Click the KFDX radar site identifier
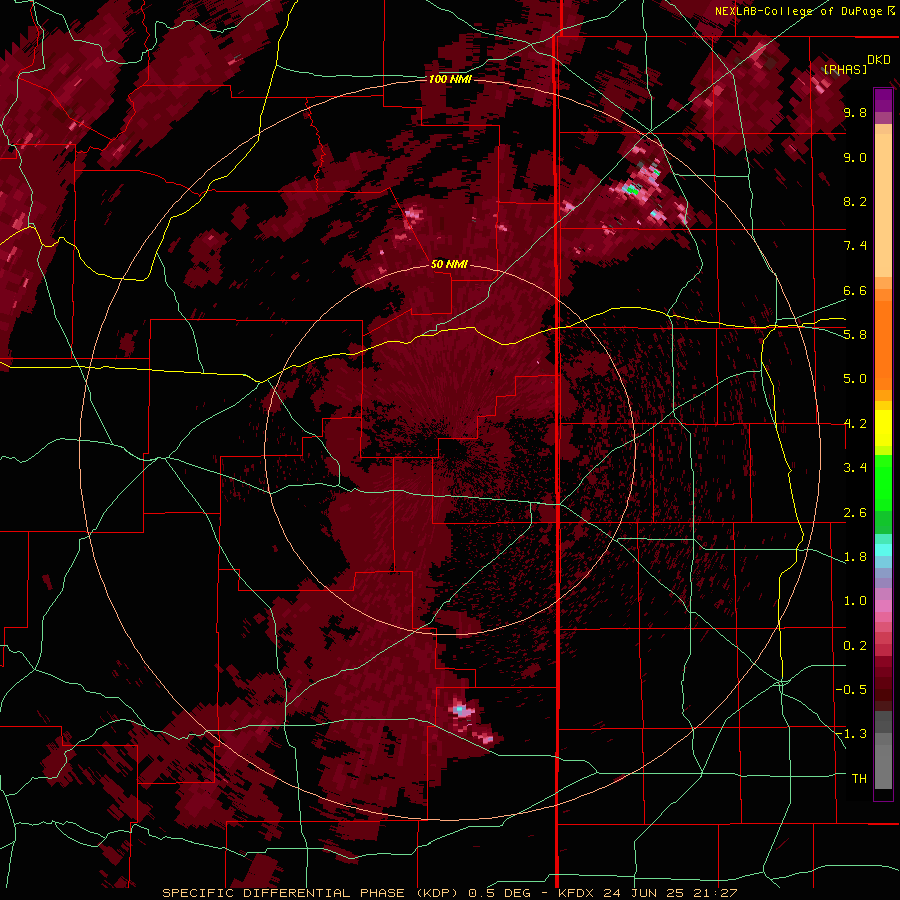The width and height of the screenshot is (900, 900). pyautogui.click(x=576, y=893)
